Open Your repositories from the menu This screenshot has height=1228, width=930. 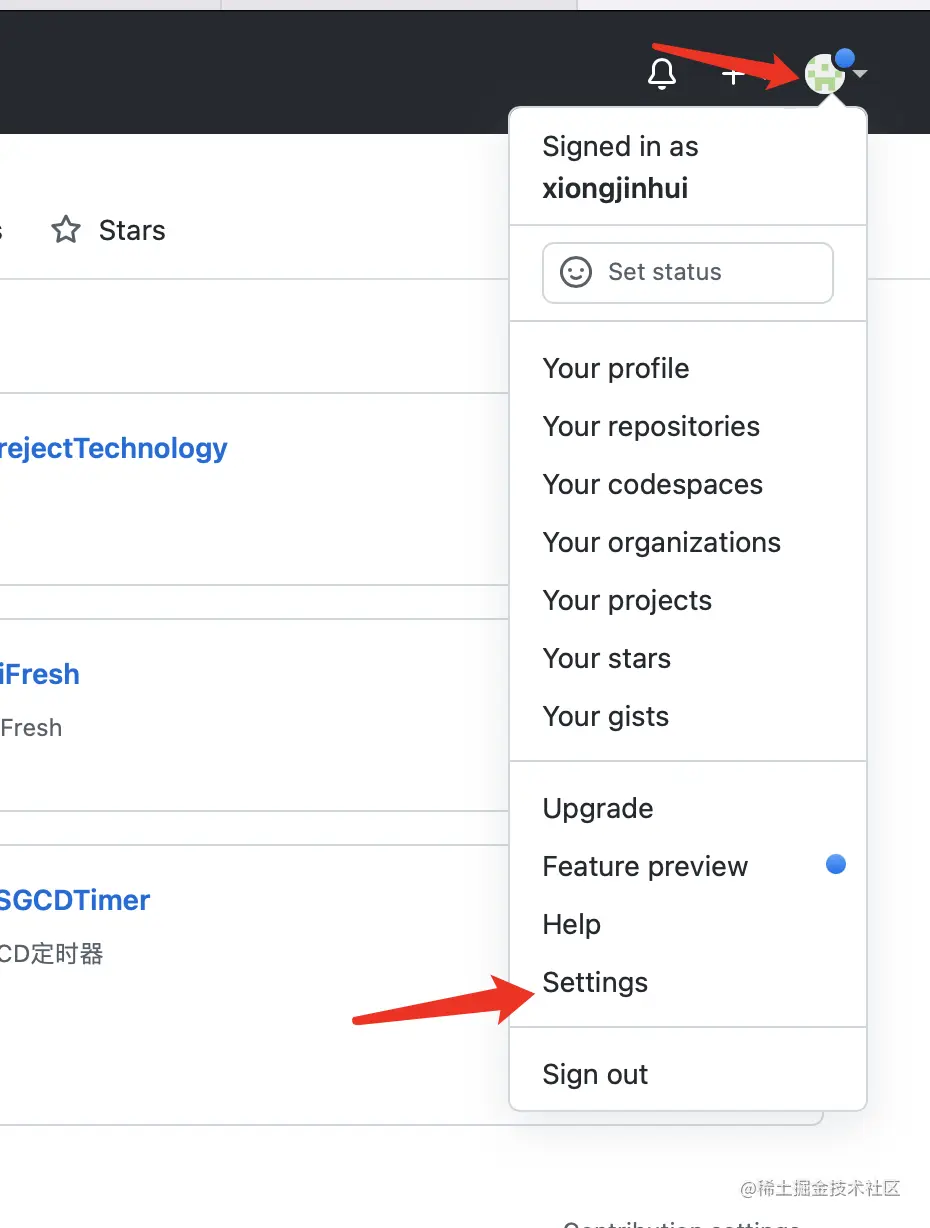pyautogui.click(x=651, y=426)
